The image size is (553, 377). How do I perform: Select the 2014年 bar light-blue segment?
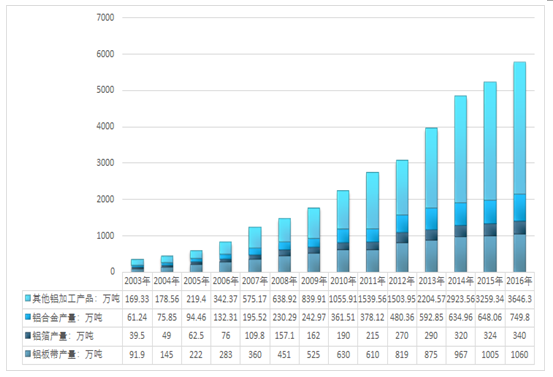coord(461,149)
